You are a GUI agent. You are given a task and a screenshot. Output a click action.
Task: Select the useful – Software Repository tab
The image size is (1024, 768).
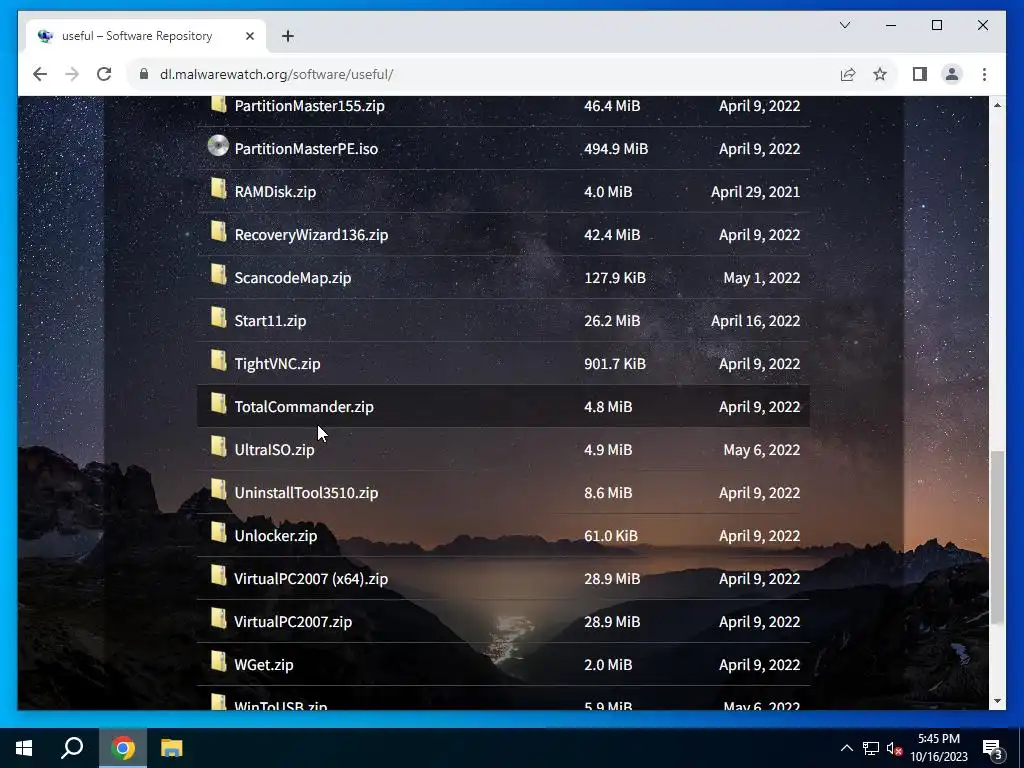click(x=146, y=36)
